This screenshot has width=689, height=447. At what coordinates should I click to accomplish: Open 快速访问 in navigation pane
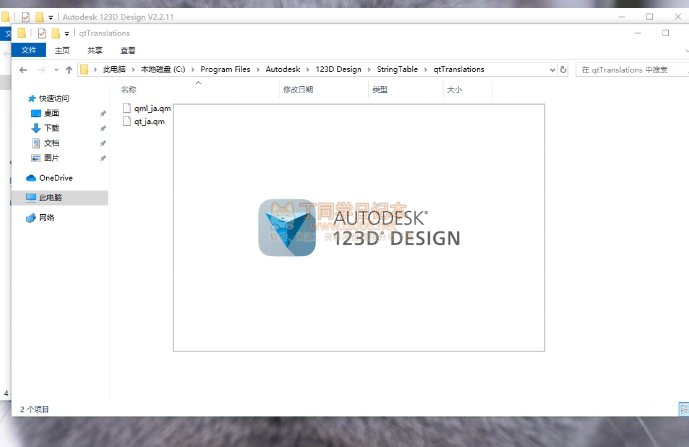pos(54,98)
